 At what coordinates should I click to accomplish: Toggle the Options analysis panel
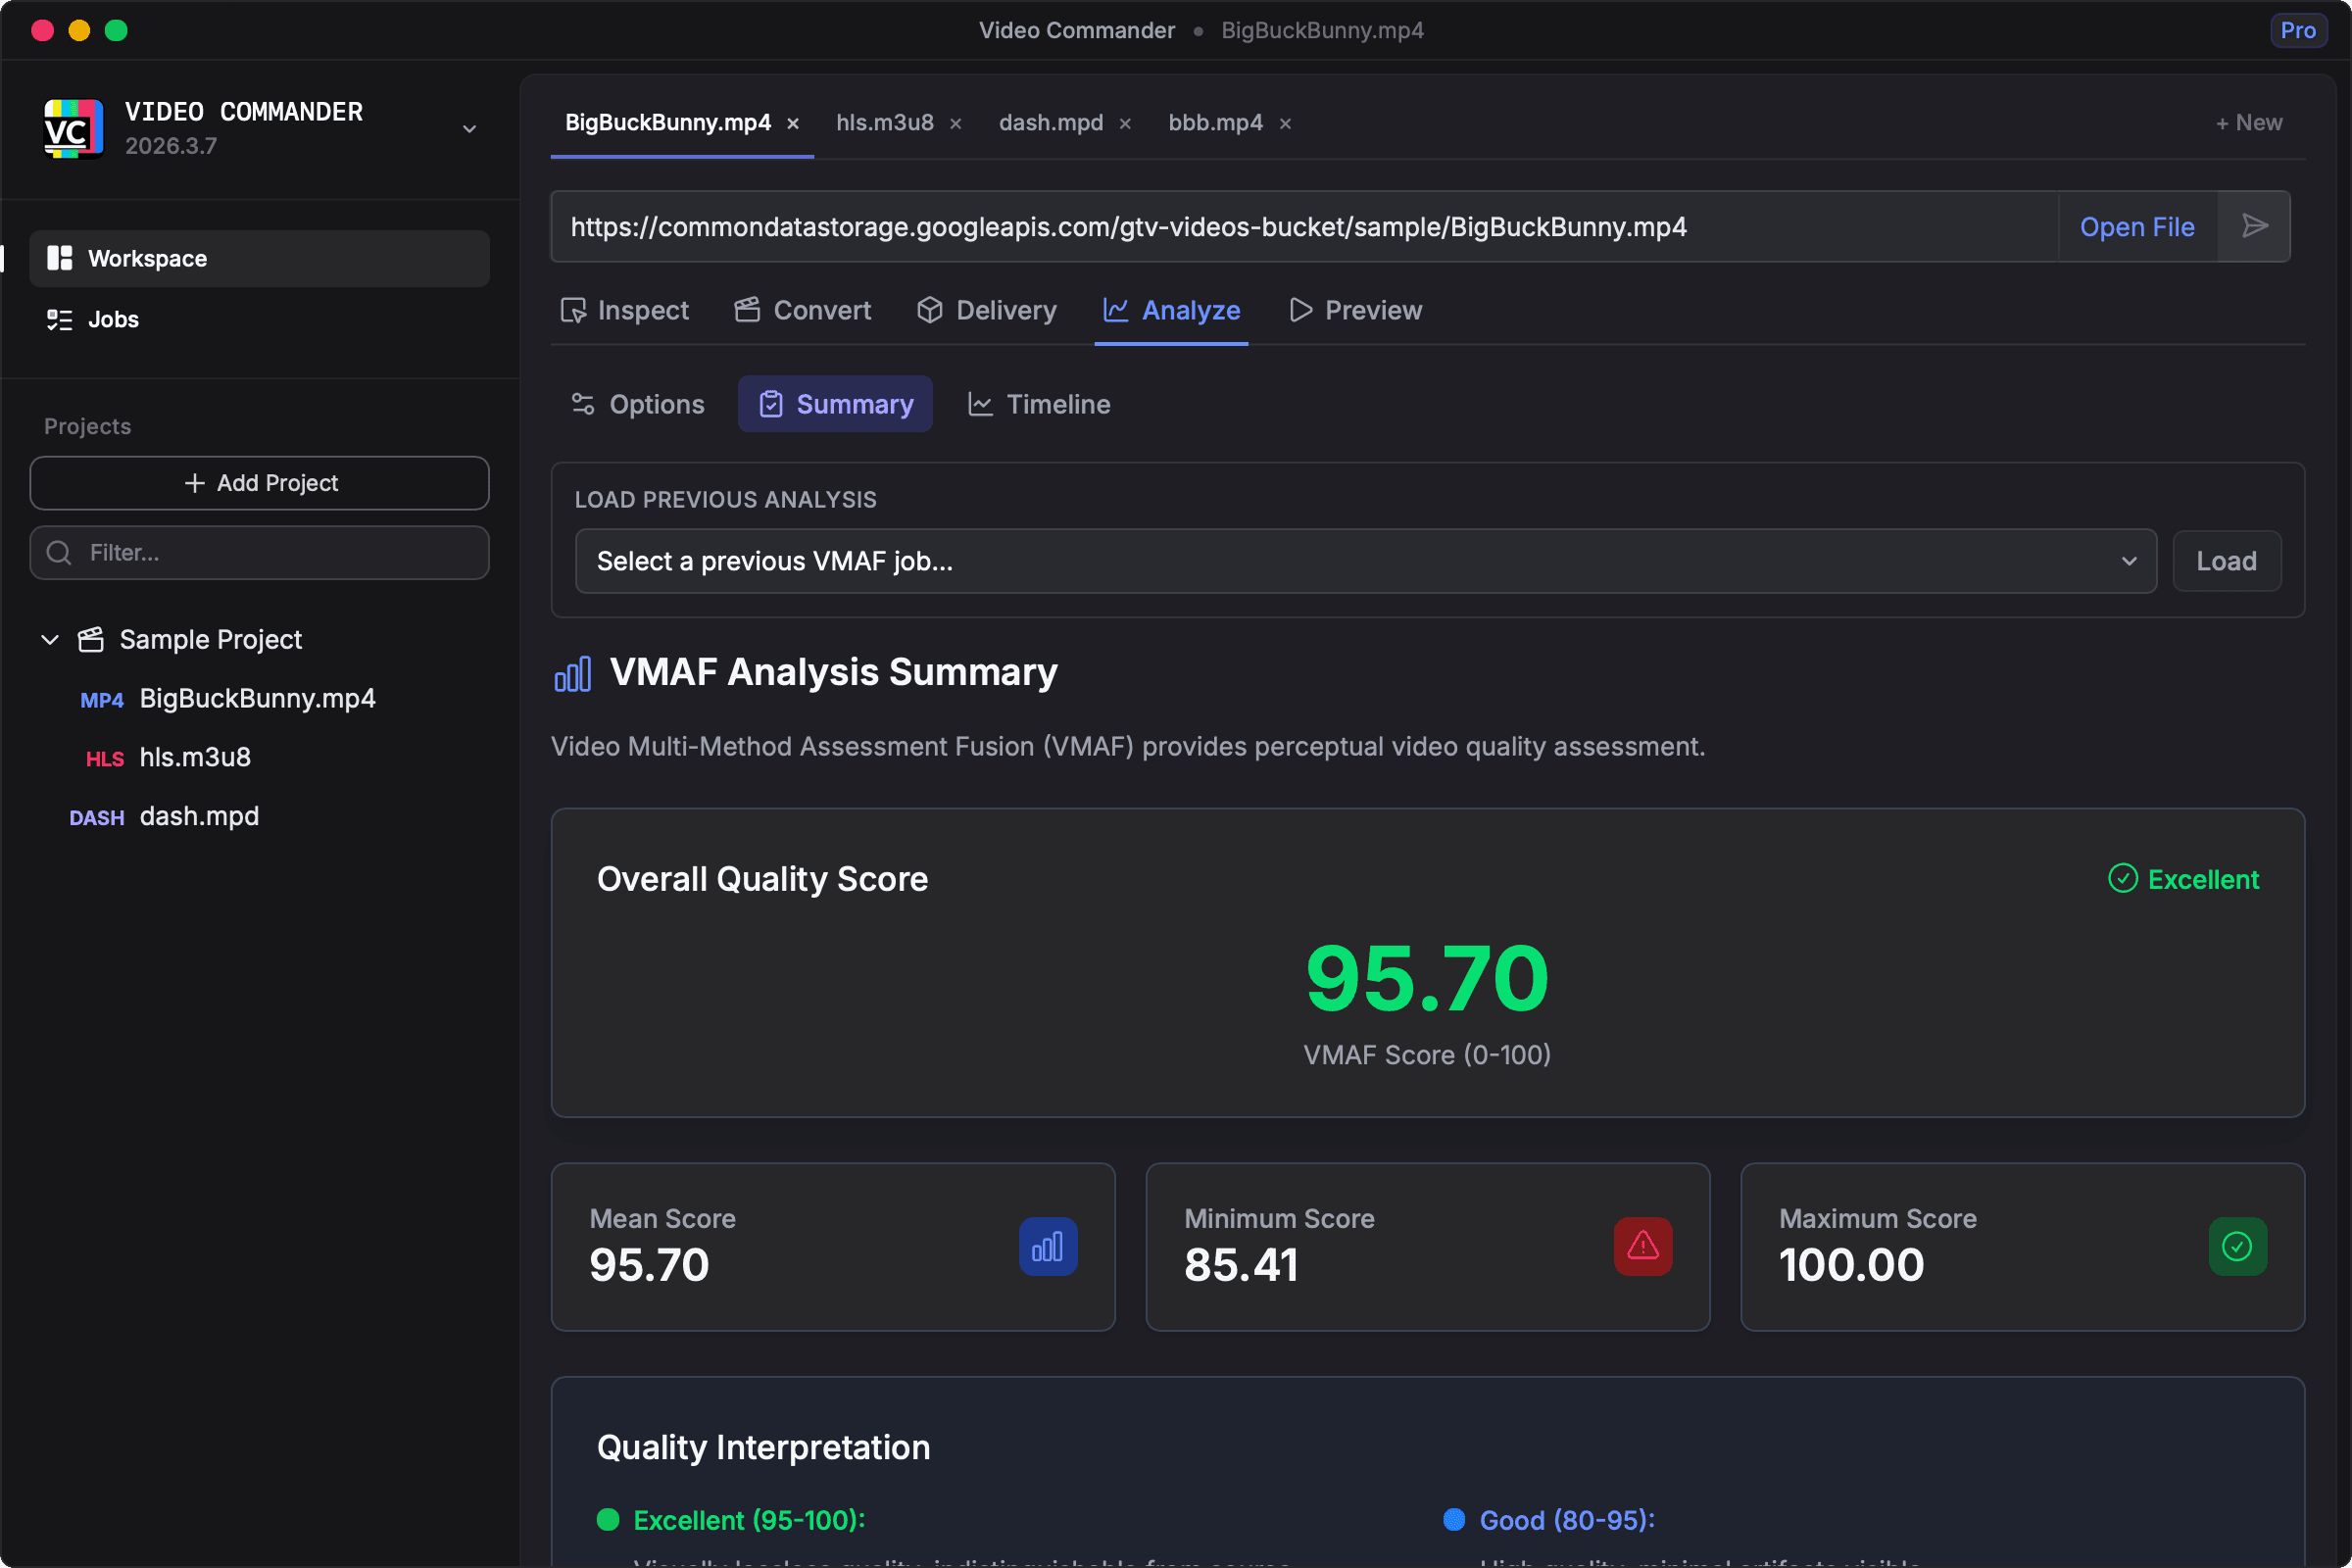coord(637,404)
